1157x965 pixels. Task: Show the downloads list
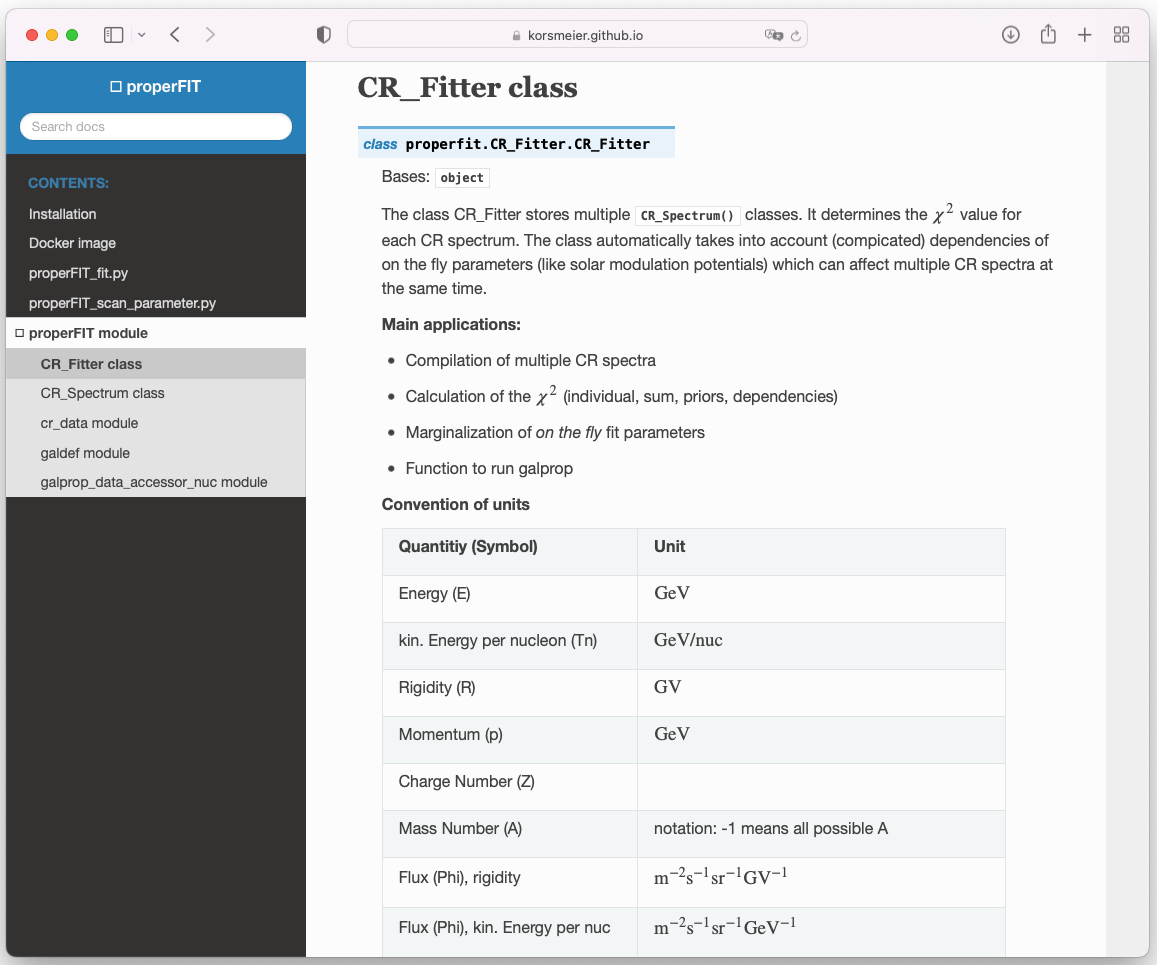point(1011,35)
